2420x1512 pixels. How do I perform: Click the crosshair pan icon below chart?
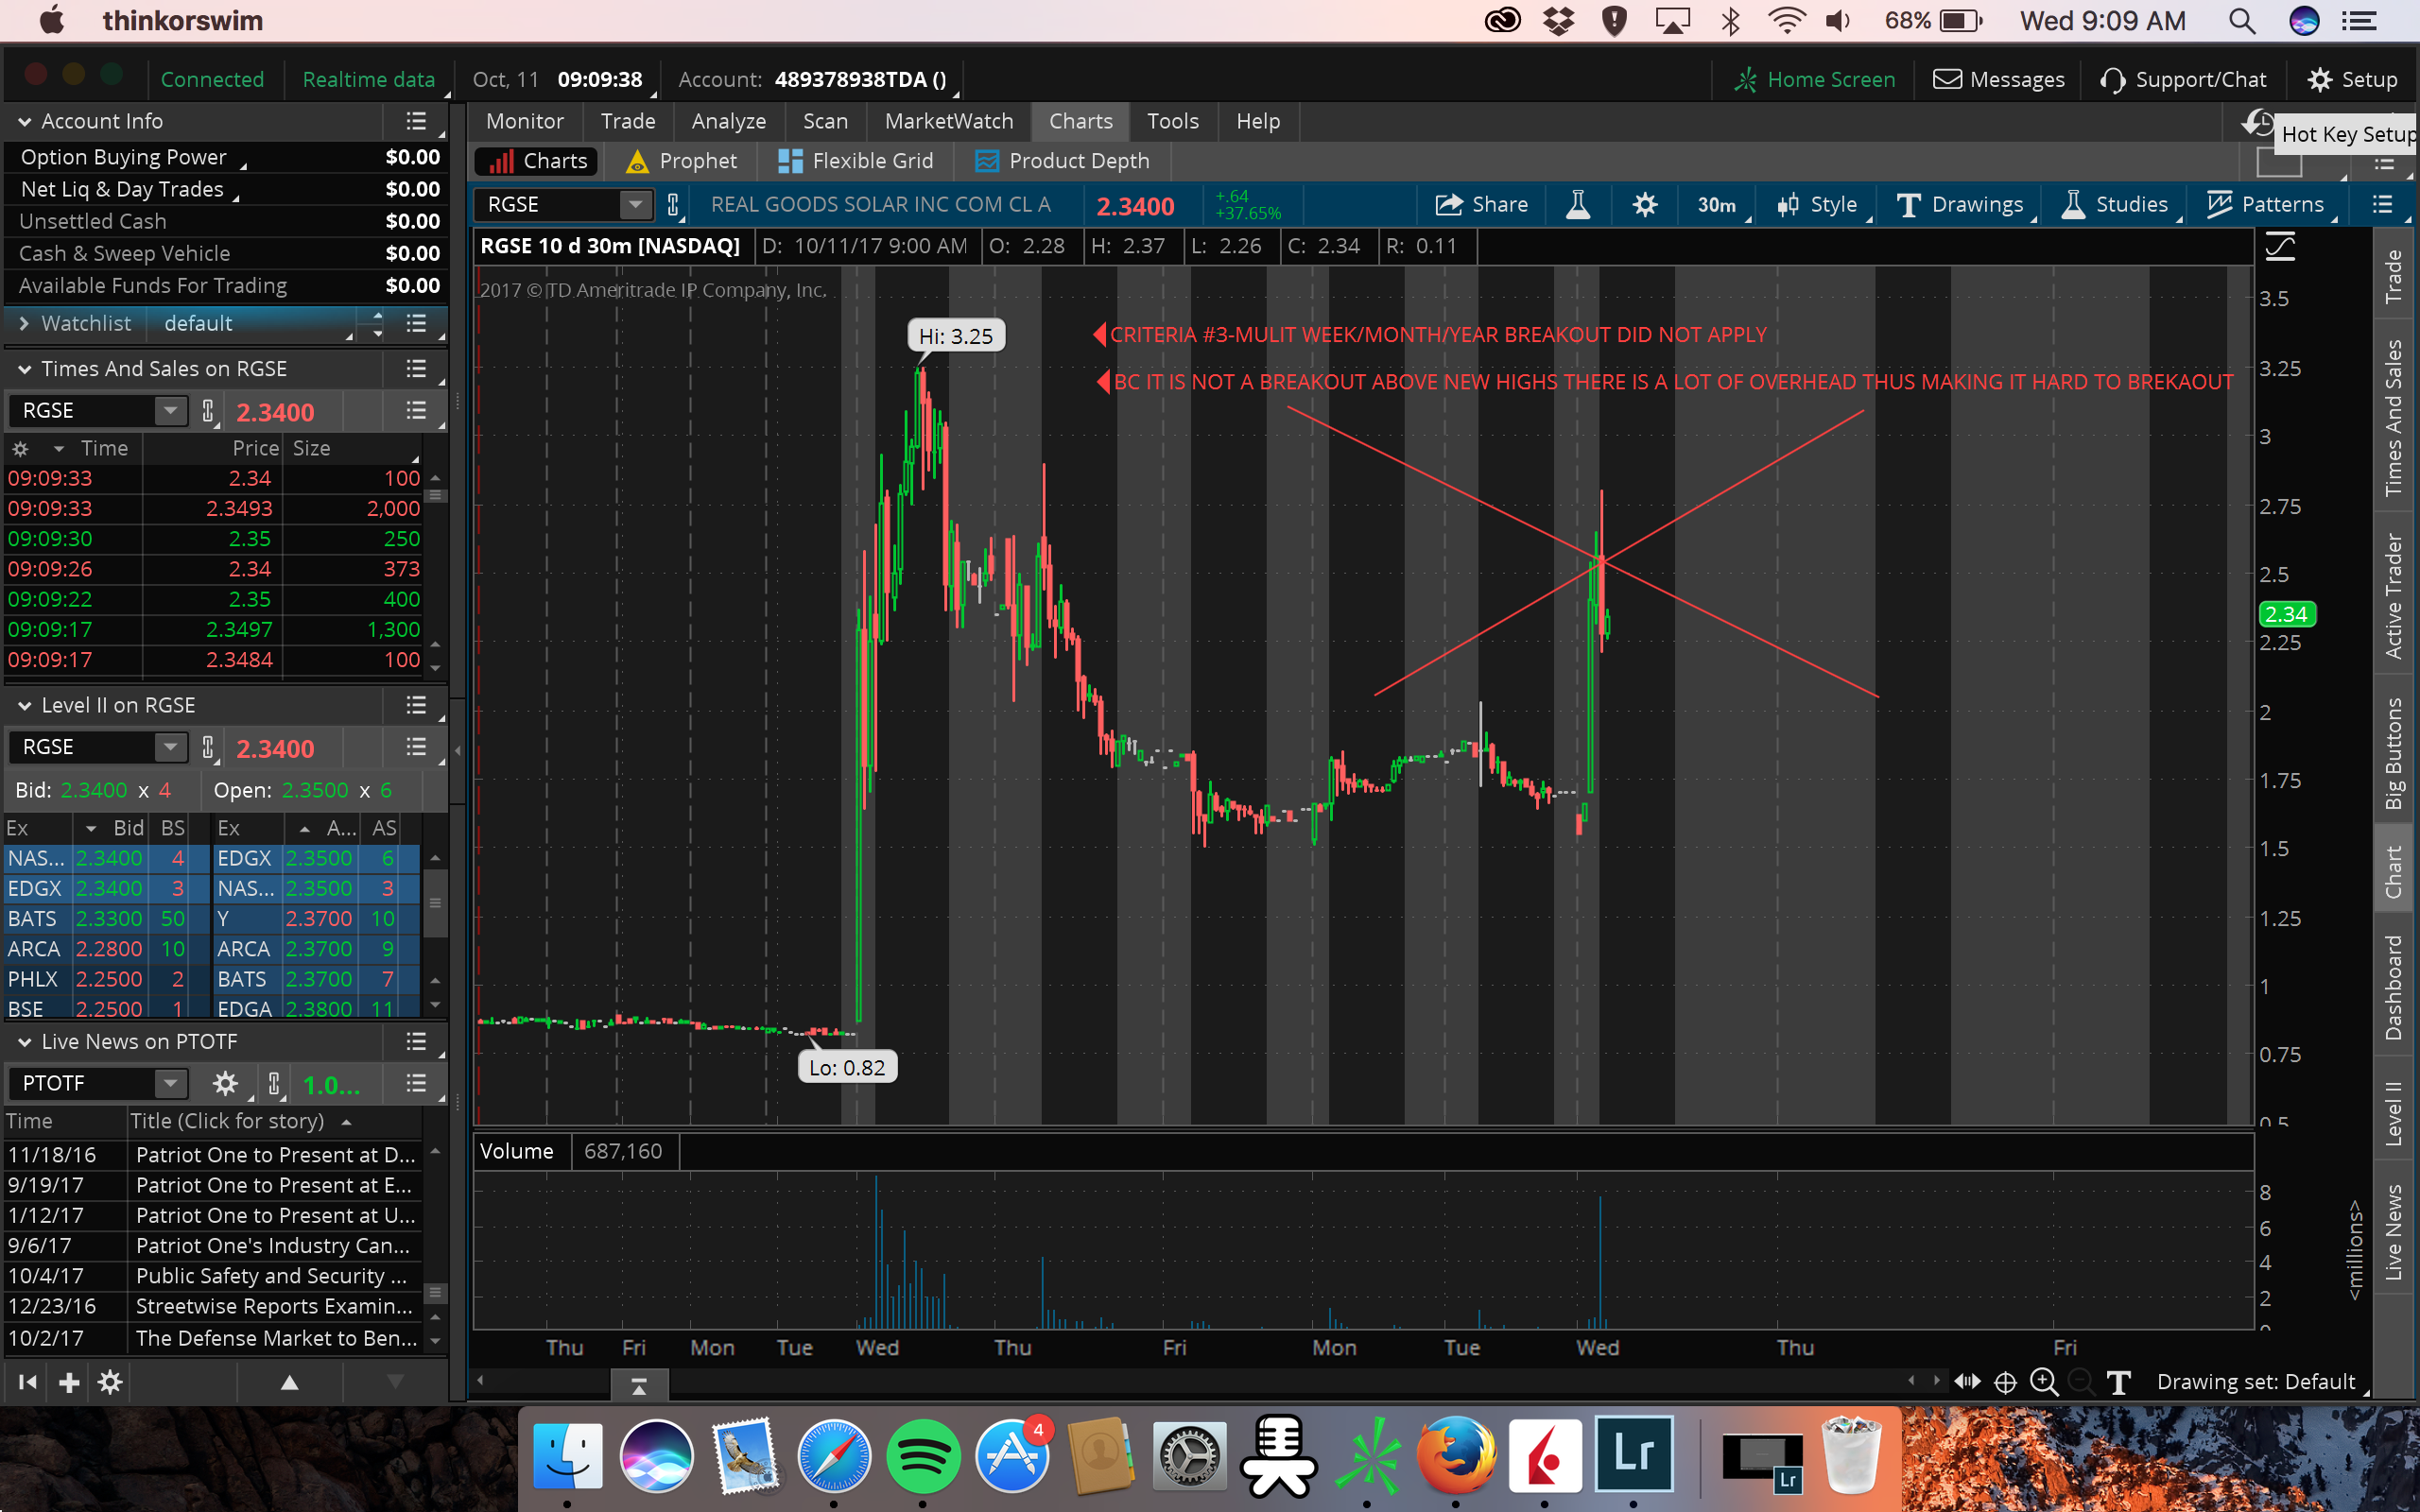pyautogui.click(x=2004, y=1382)
